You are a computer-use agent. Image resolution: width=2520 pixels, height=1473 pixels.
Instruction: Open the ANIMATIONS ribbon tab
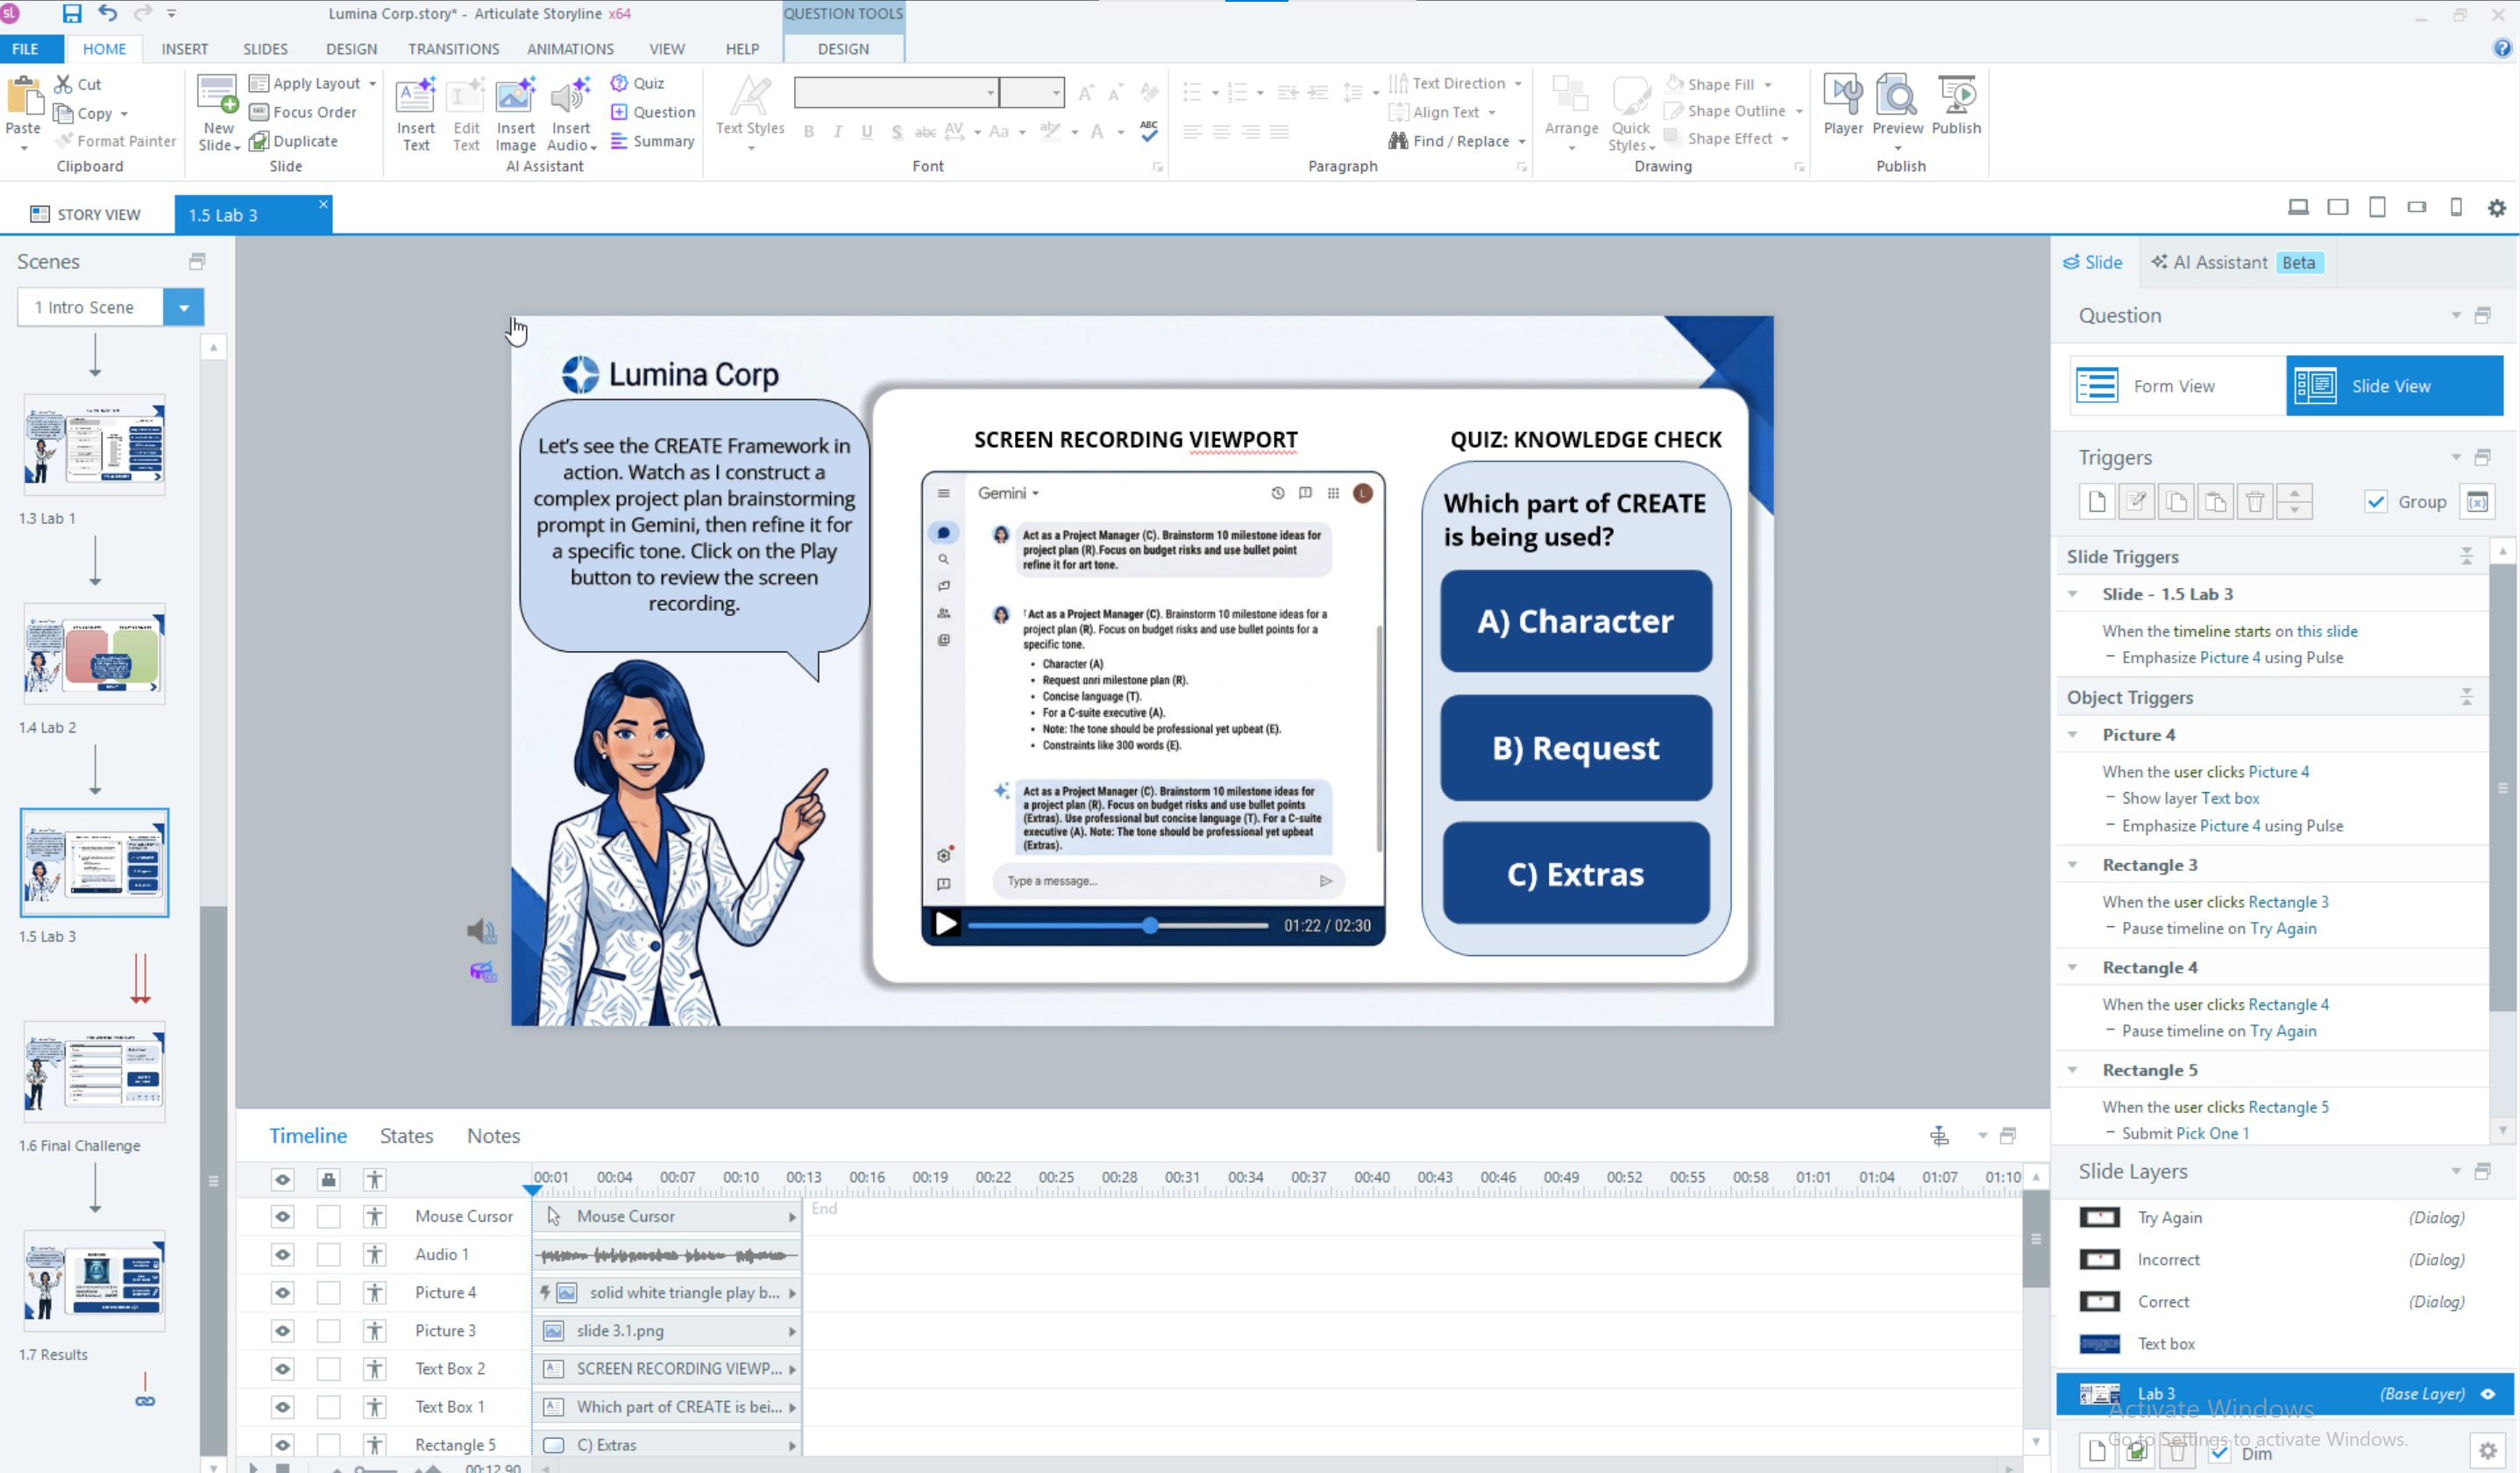pyautogui.click(x=569, y=48)
